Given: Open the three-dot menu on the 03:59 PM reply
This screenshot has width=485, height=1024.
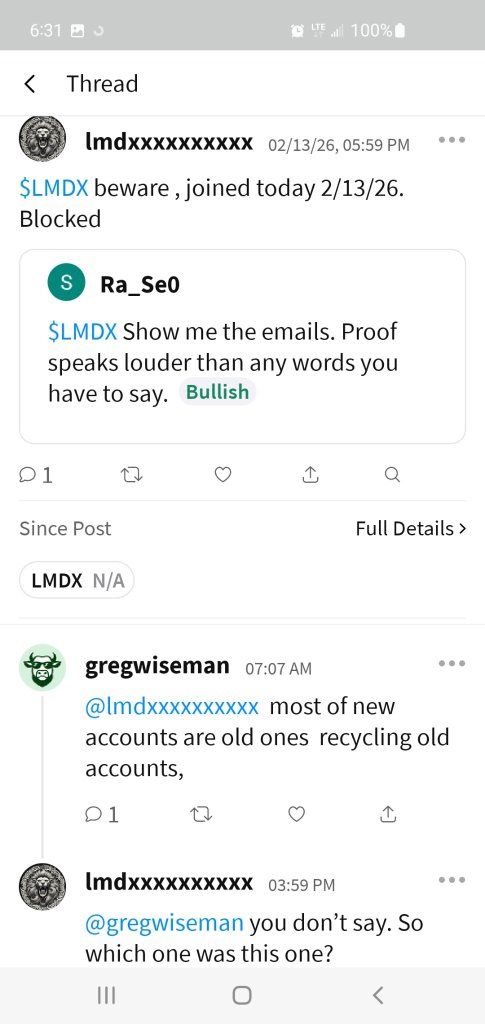Looking at the screenshot, I should point(452,880).
